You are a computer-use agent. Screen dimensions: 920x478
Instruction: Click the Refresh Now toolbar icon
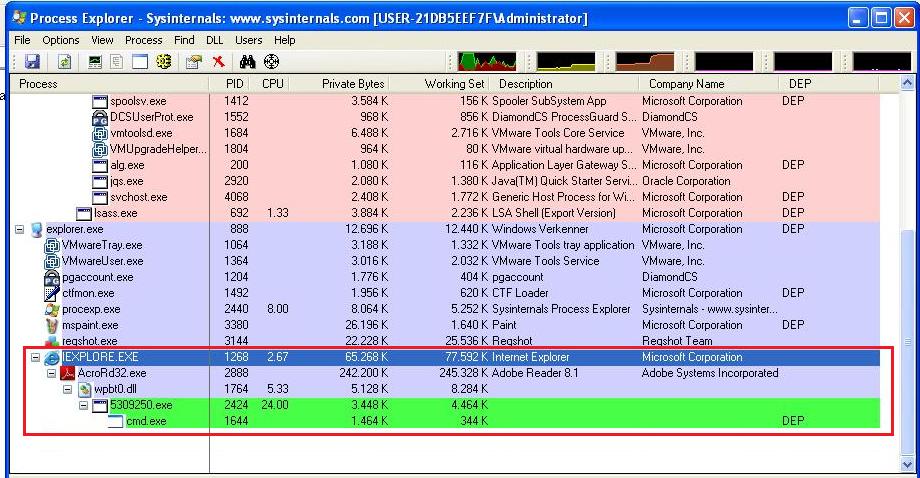coord(64,62)
